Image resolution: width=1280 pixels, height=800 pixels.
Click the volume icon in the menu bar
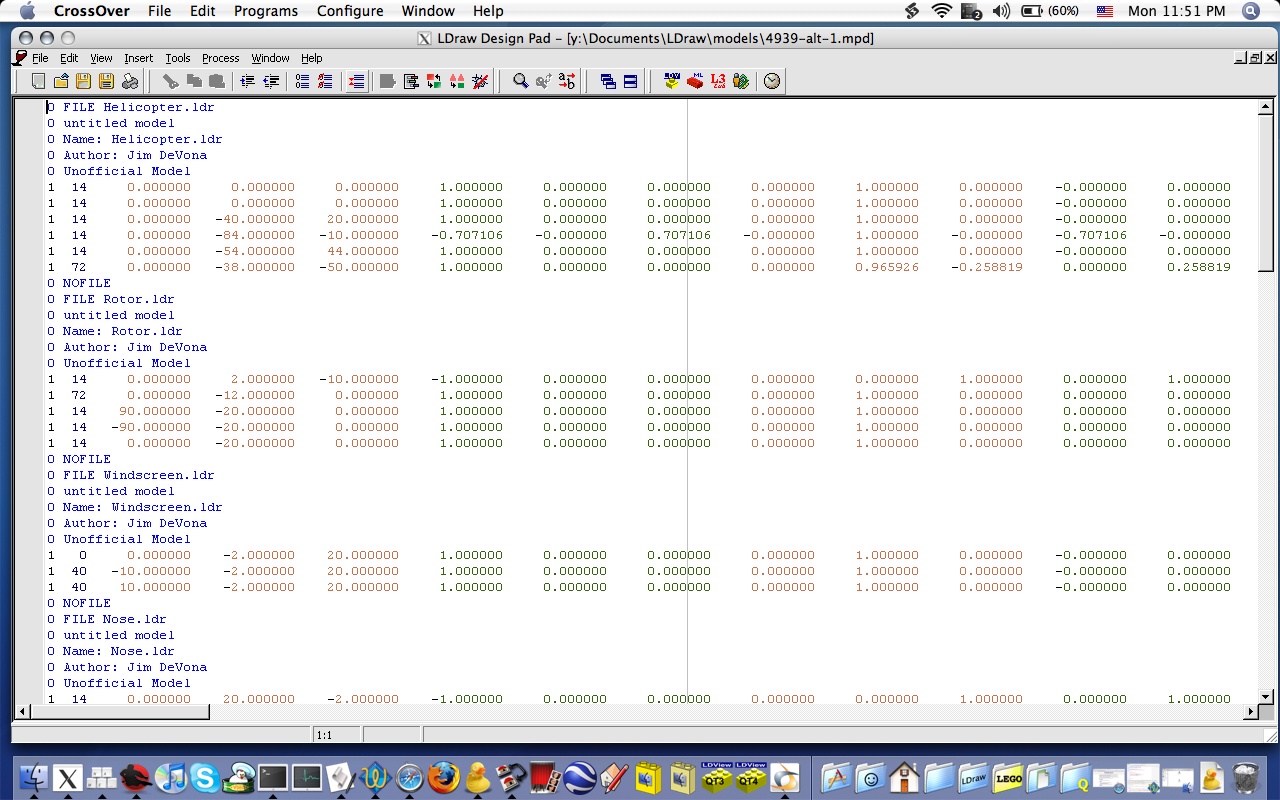[x=1001, y=11]
